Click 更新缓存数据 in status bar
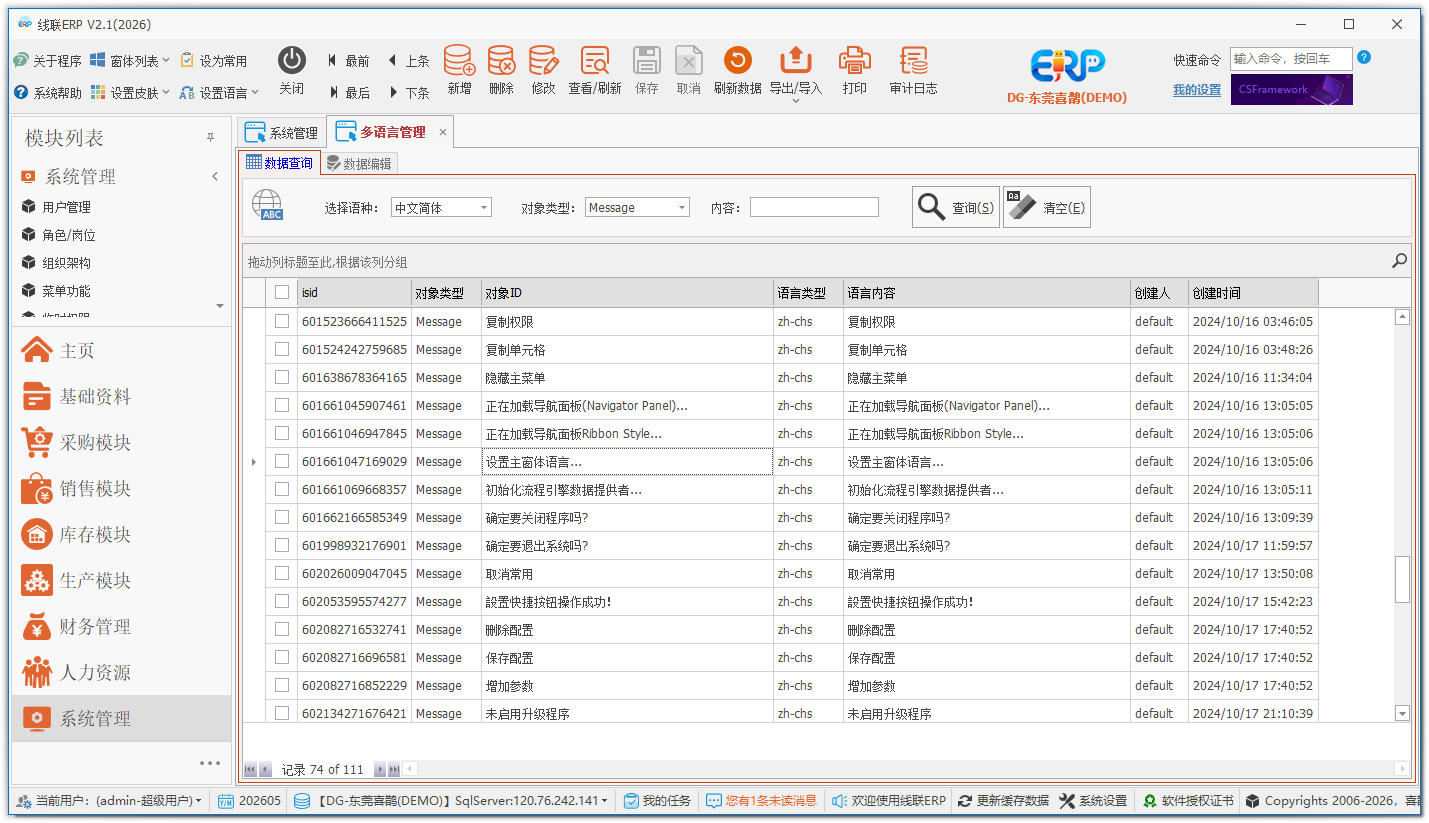 click(1003, 801)
